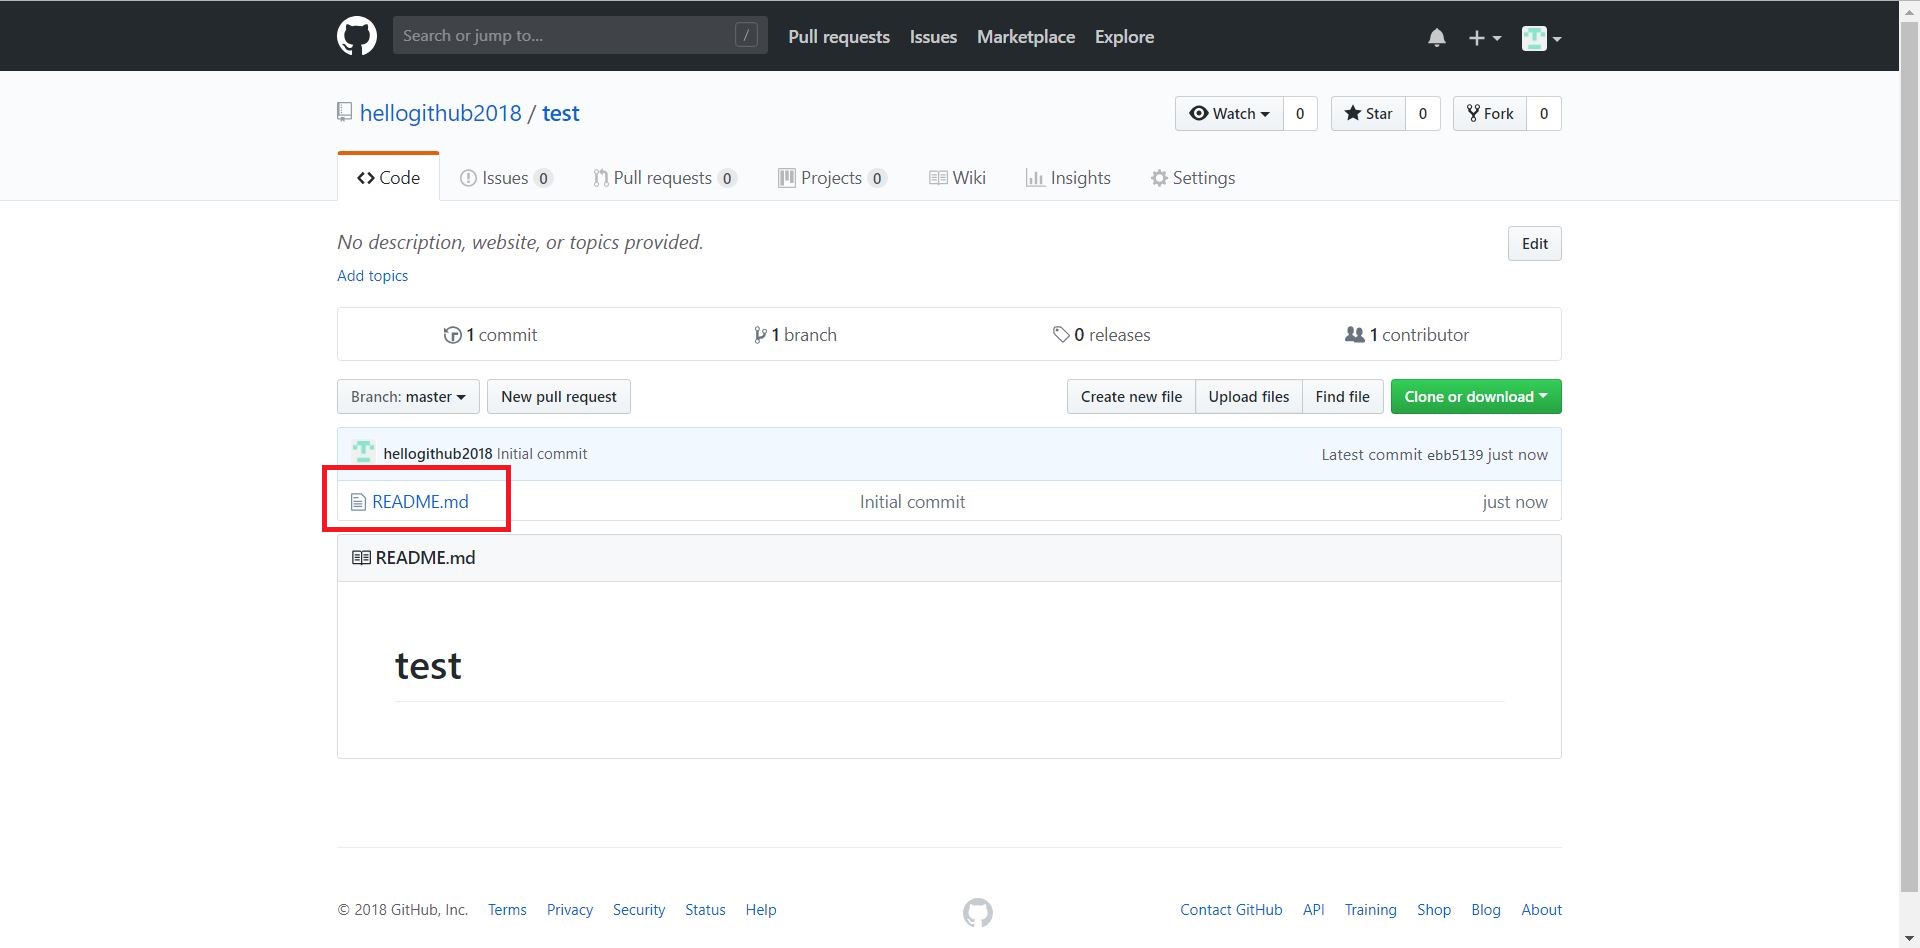Click the README.md file icon in file list
The height and width of the screenshot is (948, 1920).
(358, 502)
